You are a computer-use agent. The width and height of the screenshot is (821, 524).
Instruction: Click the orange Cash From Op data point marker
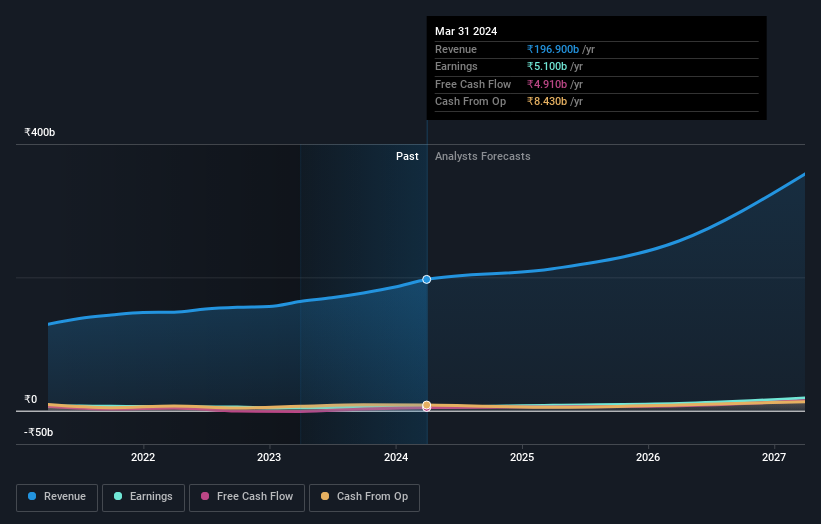[427, 405]
